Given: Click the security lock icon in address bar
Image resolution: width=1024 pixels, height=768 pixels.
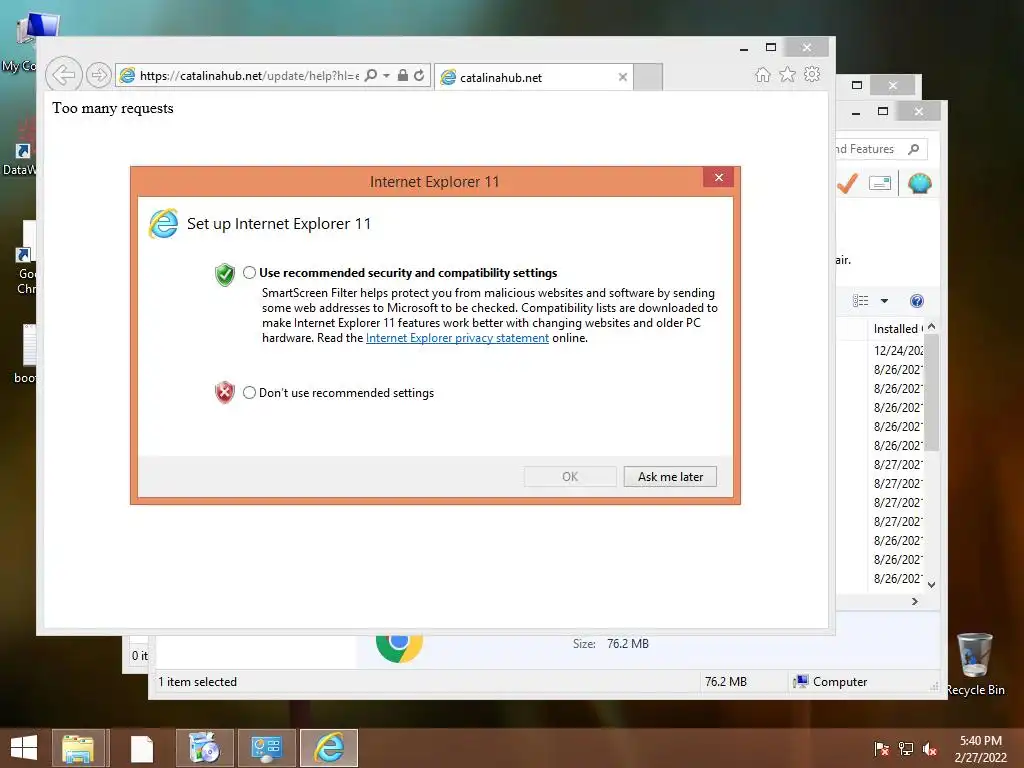Looking at the screenshot, I should click(x=403, y=76).
